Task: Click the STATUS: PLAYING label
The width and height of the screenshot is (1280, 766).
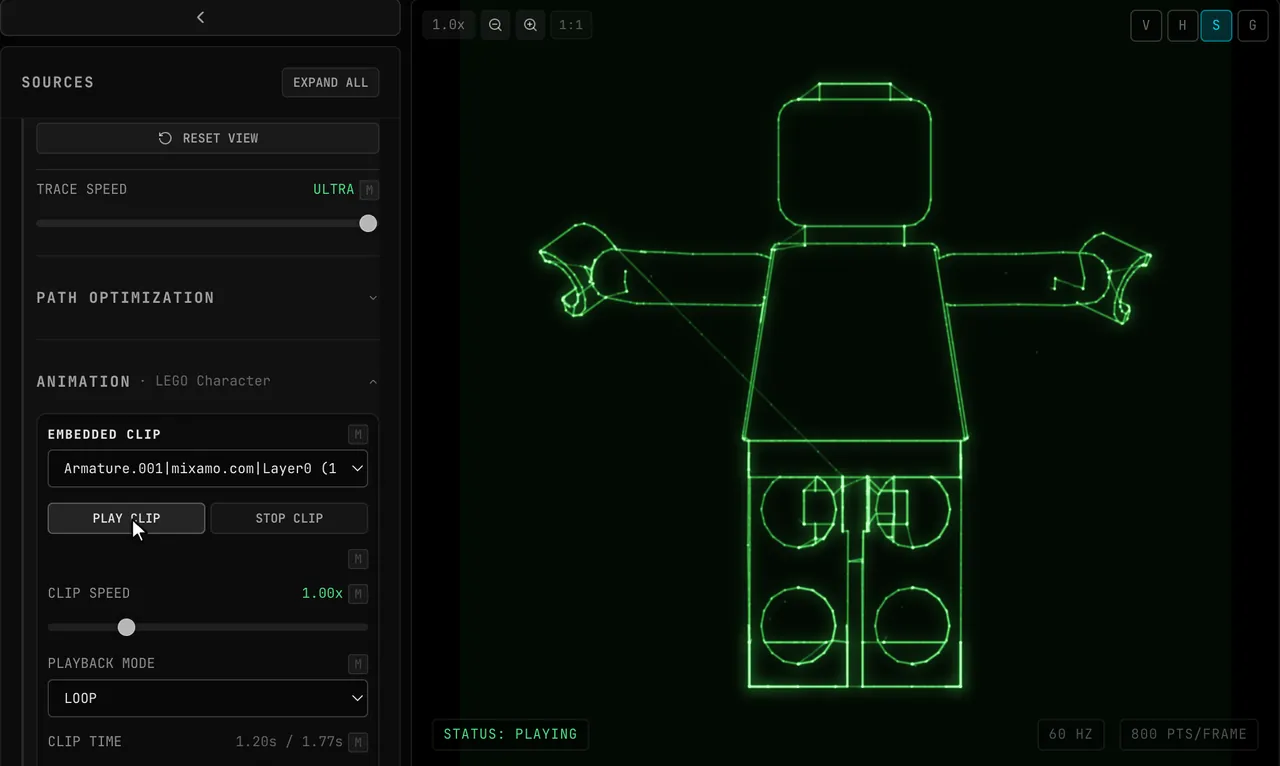Action: pos(511,734)
